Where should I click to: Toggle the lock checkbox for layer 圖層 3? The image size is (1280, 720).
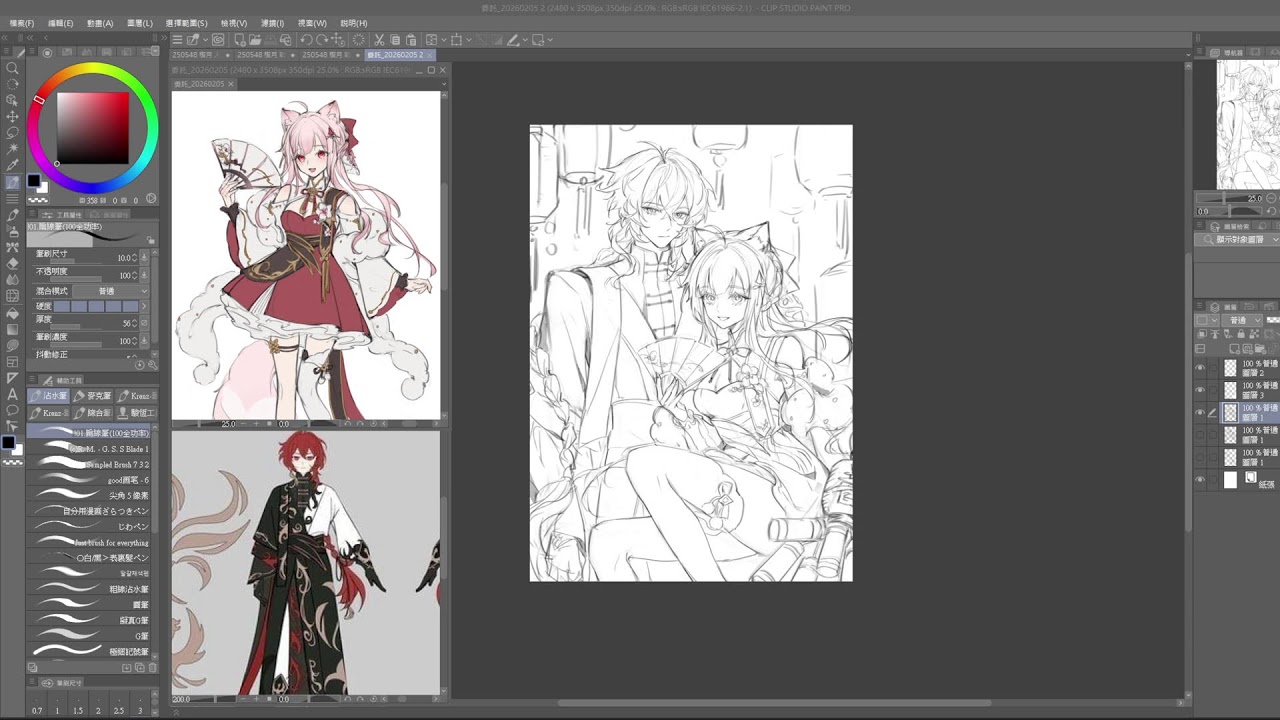[x=1213, y=389]
